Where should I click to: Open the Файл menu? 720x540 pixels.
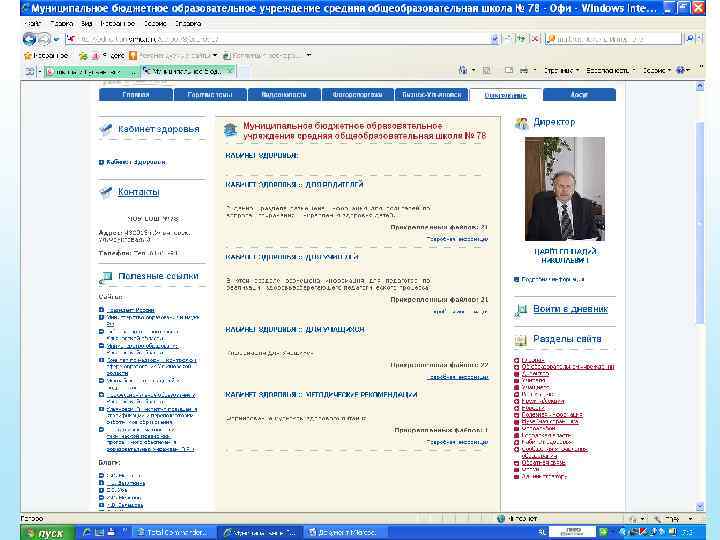(33, 23)
